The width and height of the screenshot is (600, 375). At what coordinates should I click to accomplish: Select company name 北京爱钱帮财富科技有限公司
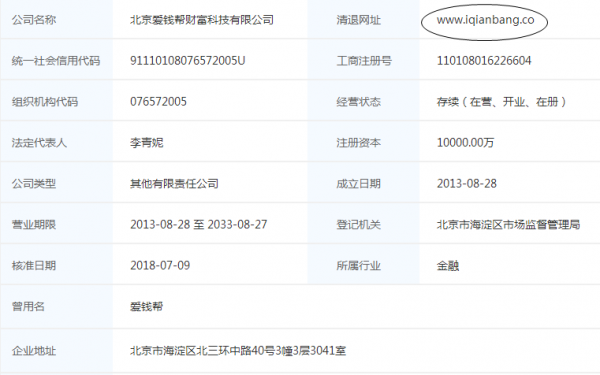202,20
